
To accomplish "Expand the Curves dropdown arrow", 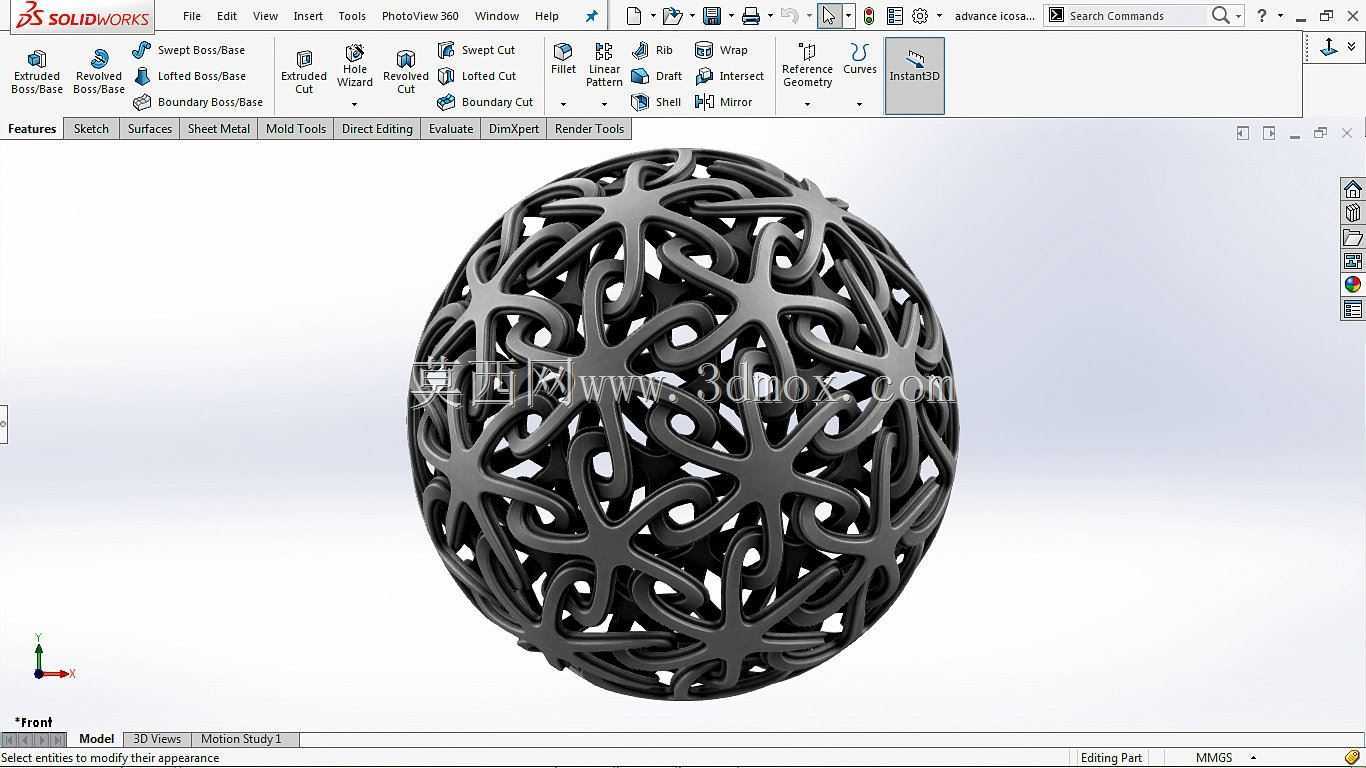I will coord(859,104).
